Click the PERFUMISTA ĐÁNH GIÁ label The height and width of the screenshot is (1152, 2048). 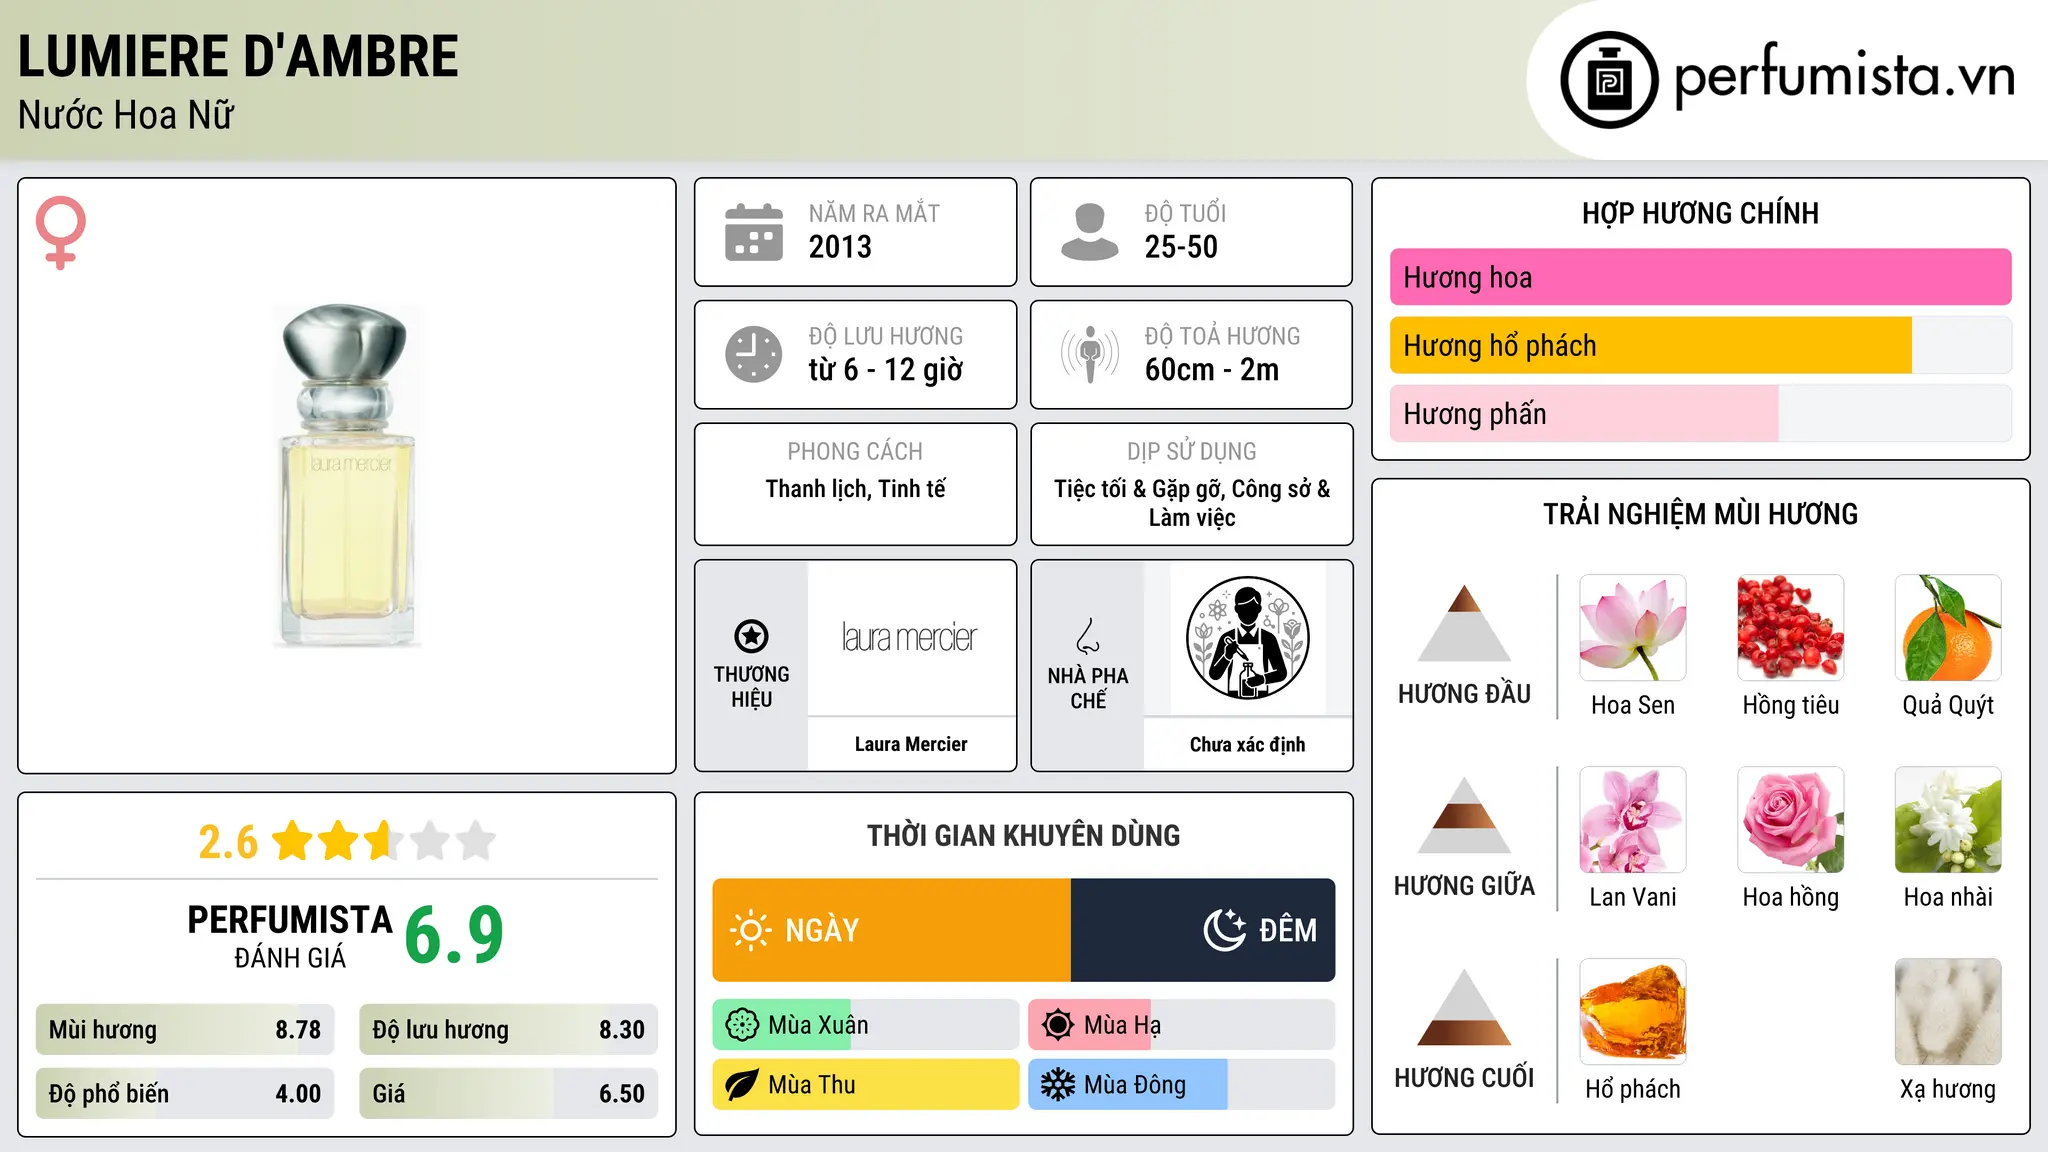290,937
